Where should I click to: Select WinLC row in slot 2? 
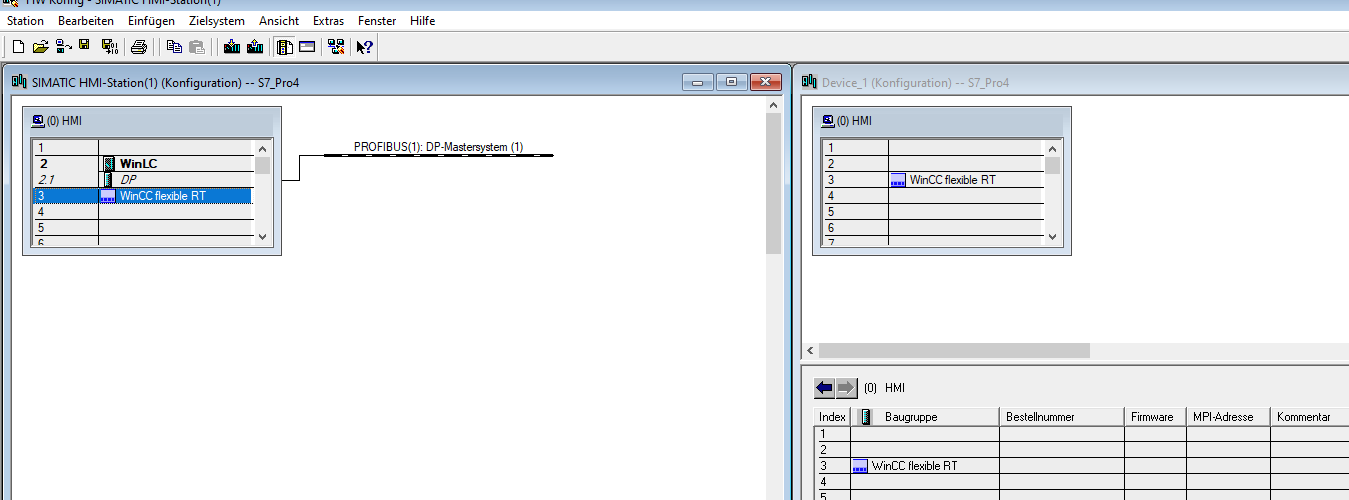(143, 163)
